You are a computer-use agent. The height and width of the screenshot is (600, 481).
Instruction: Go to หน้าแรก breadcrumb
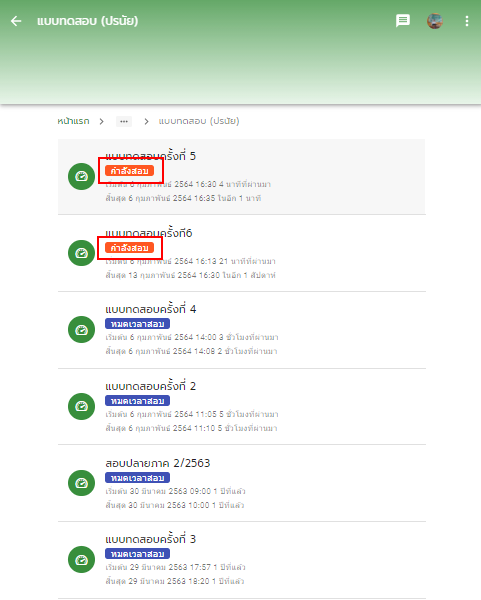click(73, 121)
